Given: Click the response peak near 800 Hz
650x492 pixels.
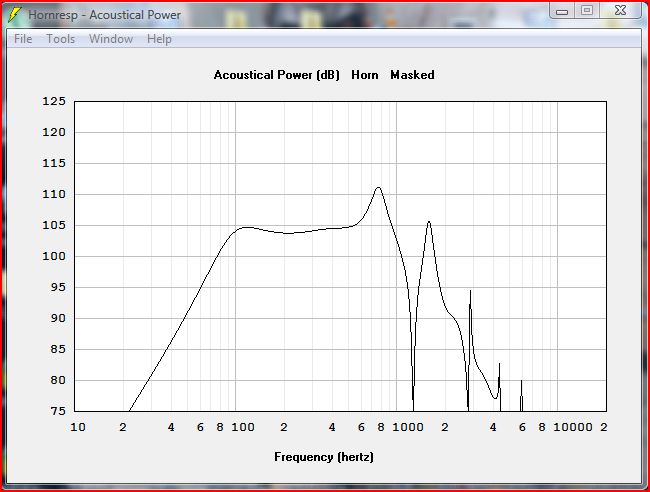Looking at the screenshot, I should click(x=378, y=187).
